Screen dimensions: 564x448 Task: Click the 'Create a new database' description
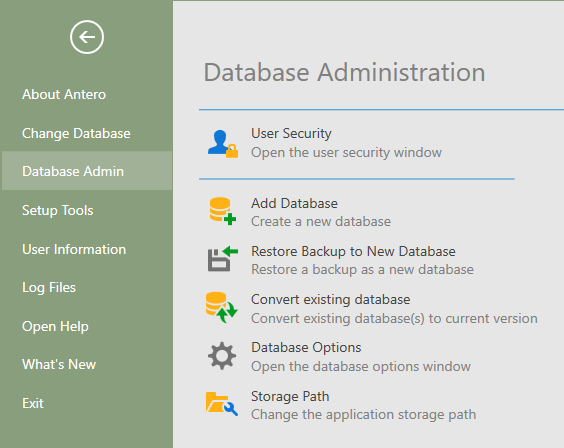tap(321, 221)
